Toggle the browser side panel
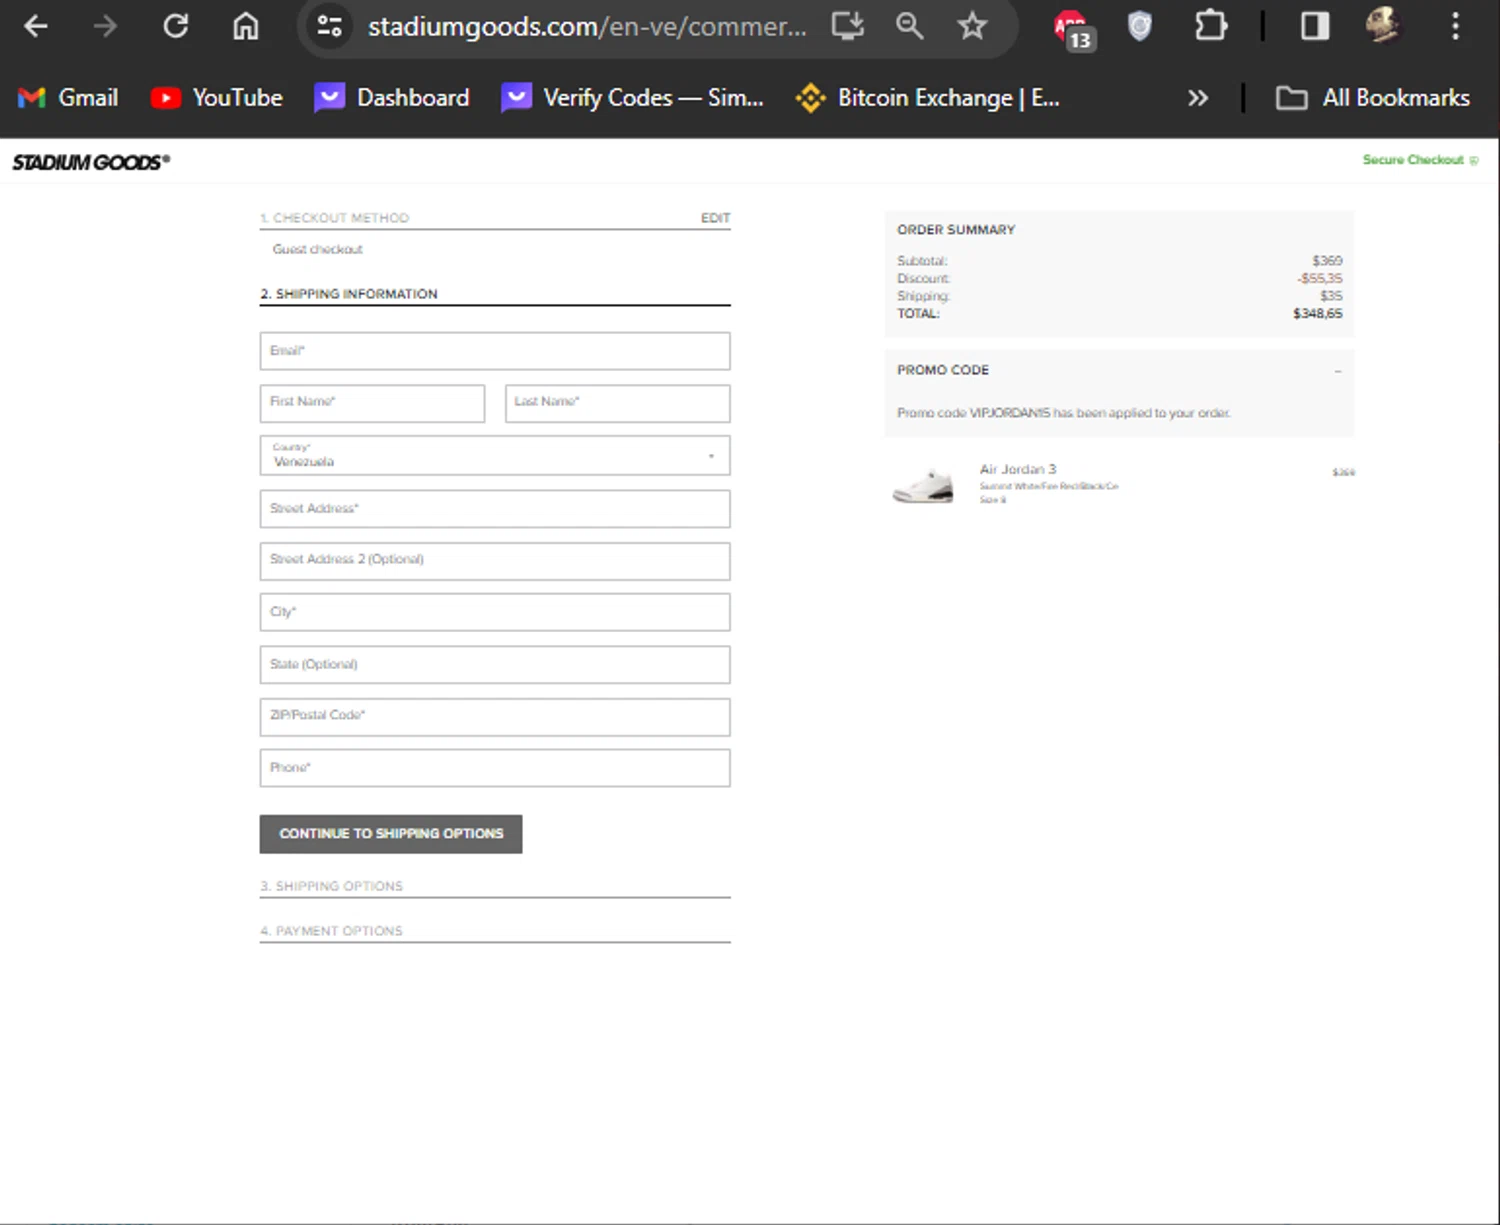1500x1225 pixels. 1314,26
